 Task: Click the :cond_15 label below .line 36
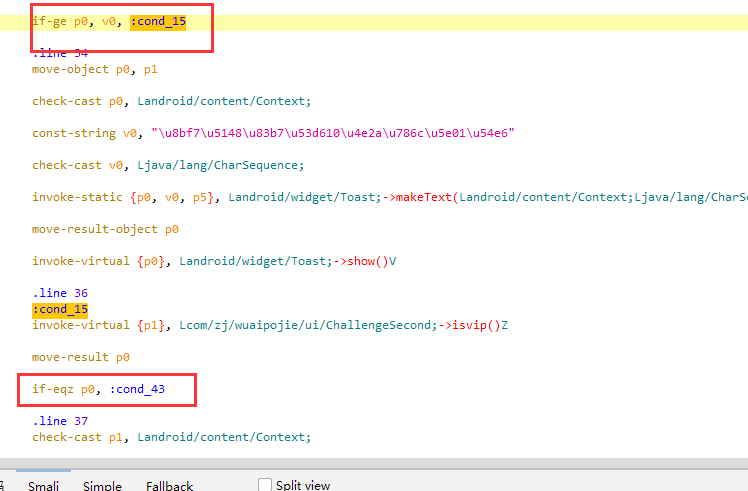(x=59, y=309)
